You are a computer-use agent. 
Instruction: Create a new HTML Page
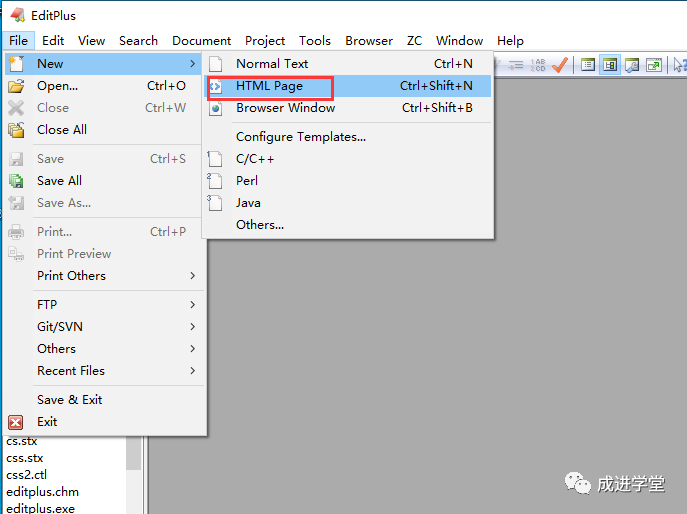[x=348, y=86]
